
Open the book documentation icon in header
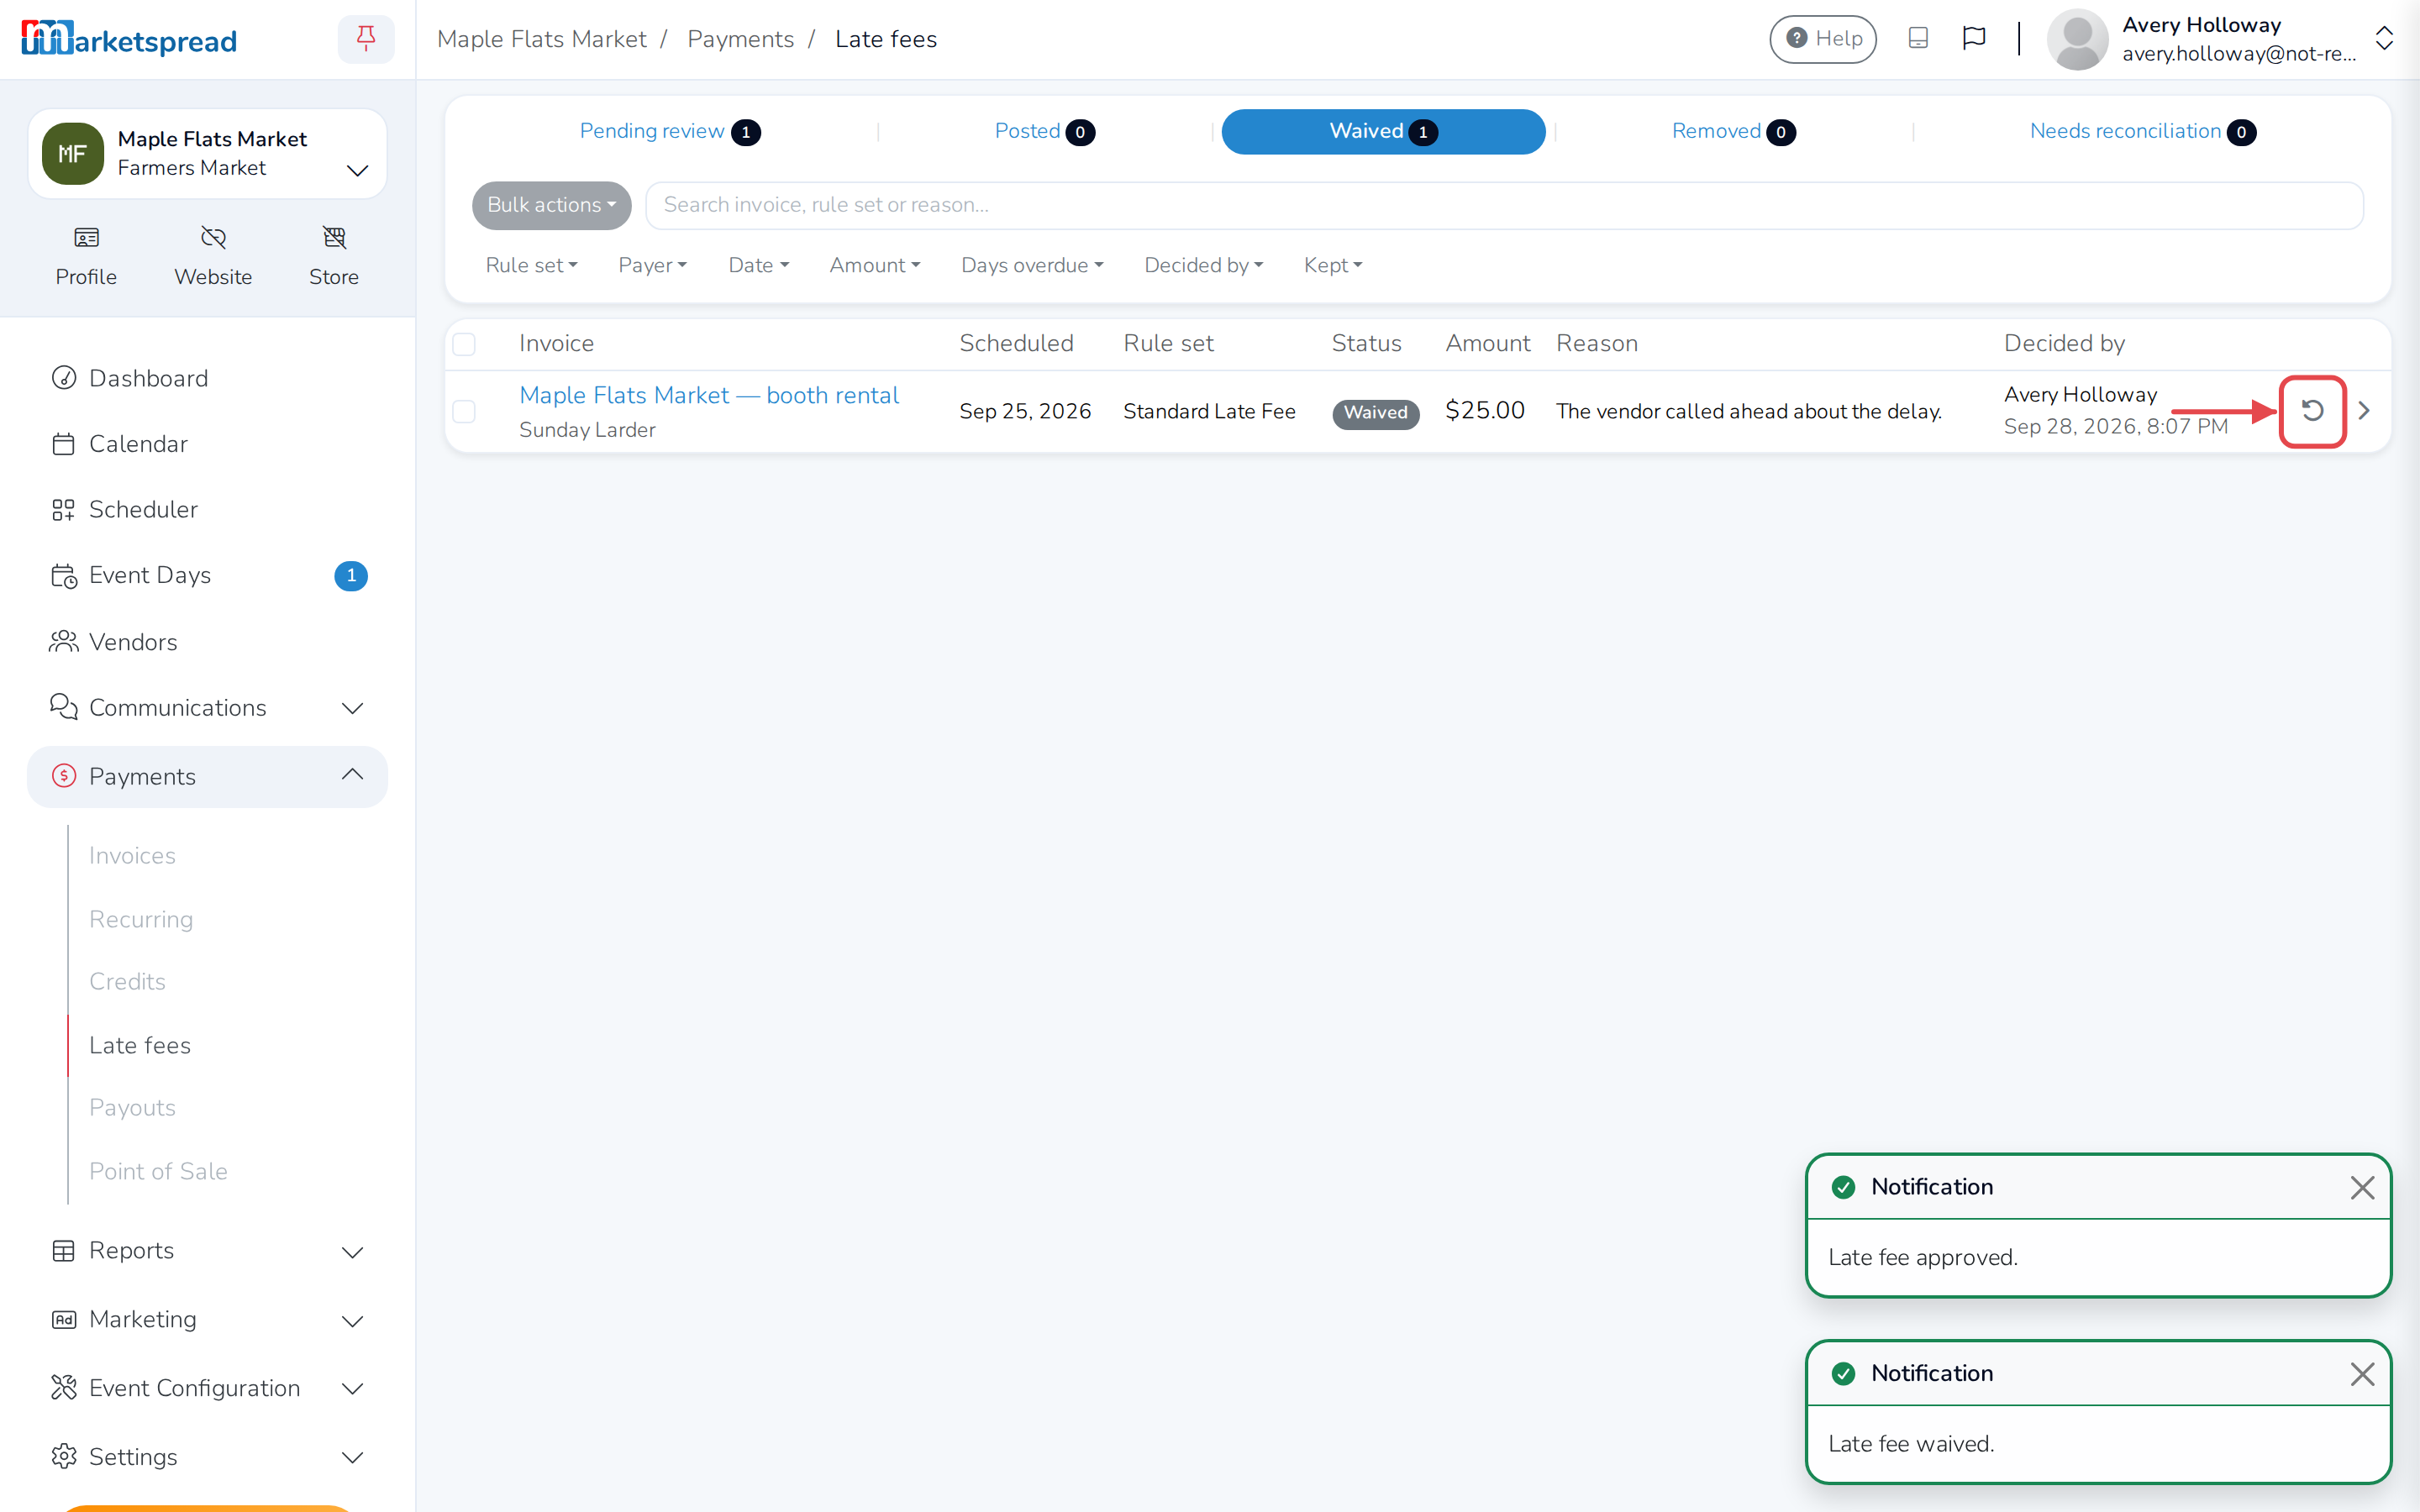pyautogui.click(x=1918, y=38)
